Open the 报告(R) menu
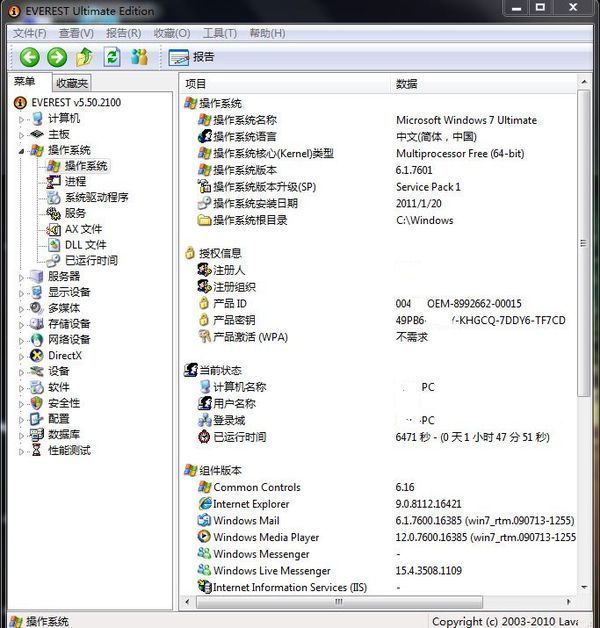The width and height of the screenshot is (600, 628). [x=123, y=33]
